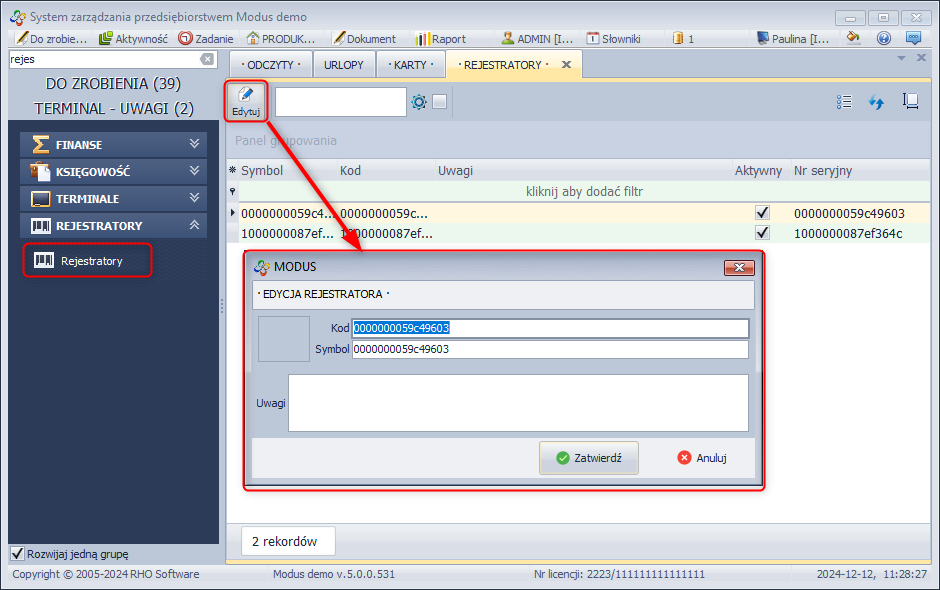This screenshot has width=940, height=590.
Task: Open search settings gear icon
Action: (419, 102)
